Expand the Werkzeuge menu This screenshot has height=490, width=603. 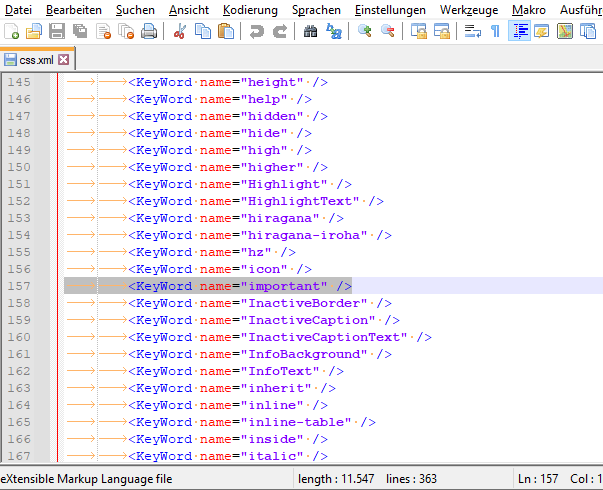468,9
